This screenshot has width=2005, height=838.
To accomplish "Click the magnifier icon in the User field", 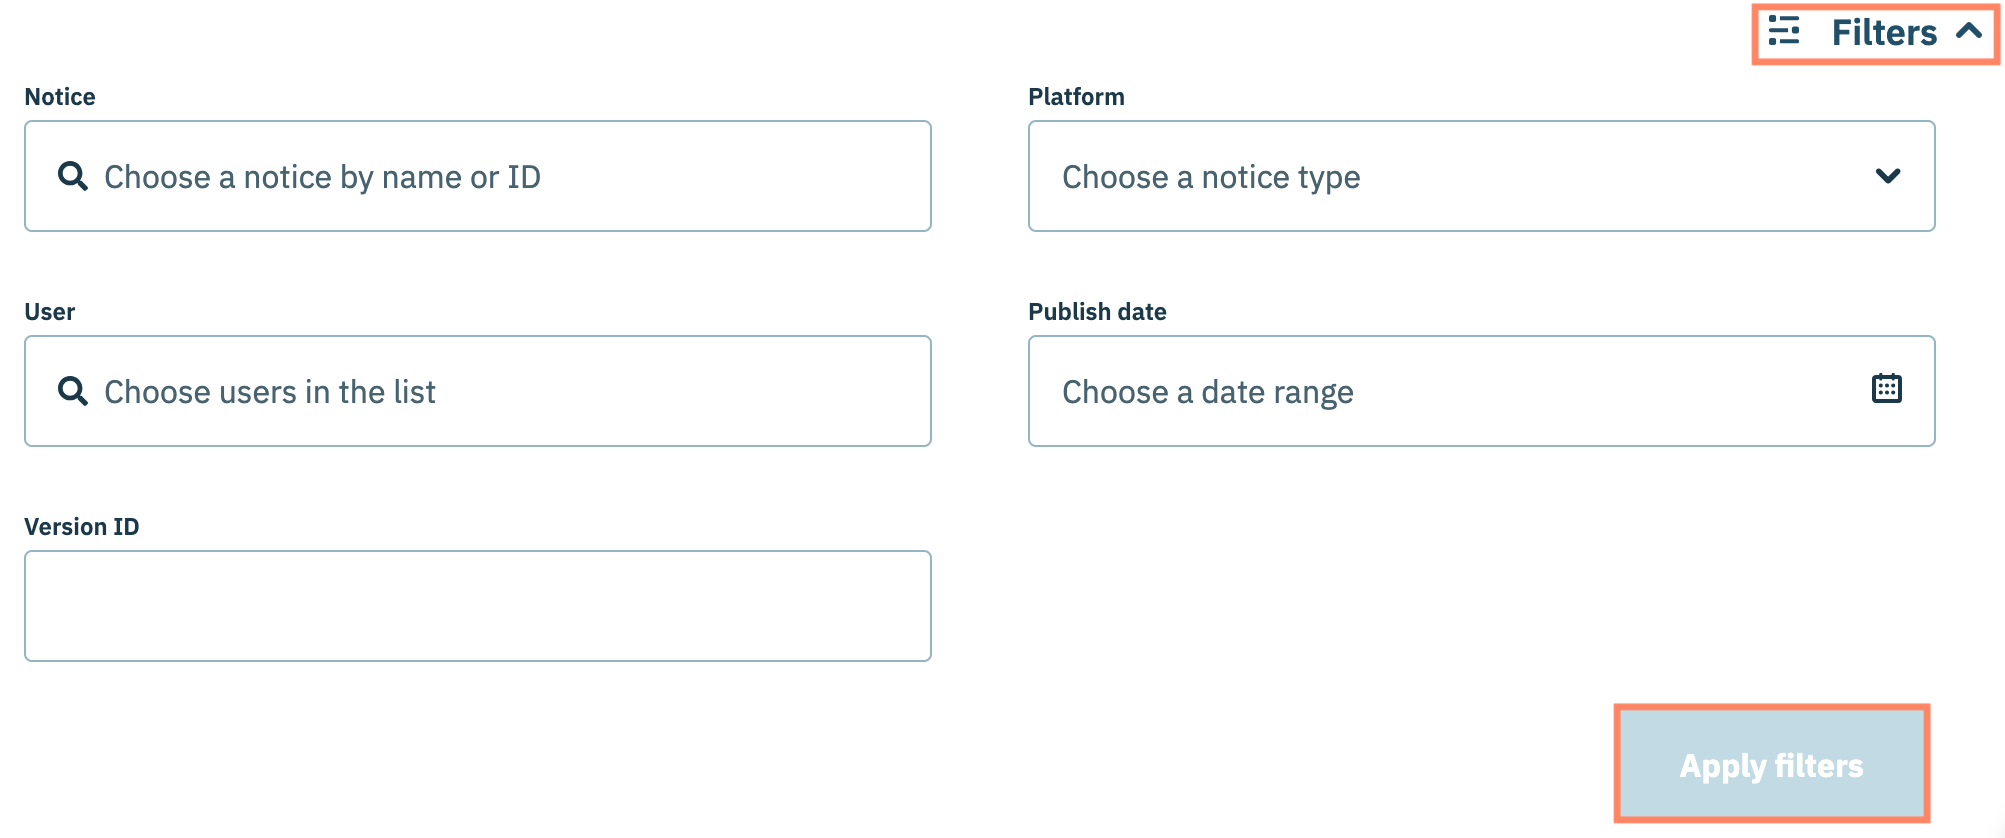I will [x=72, y=391].
